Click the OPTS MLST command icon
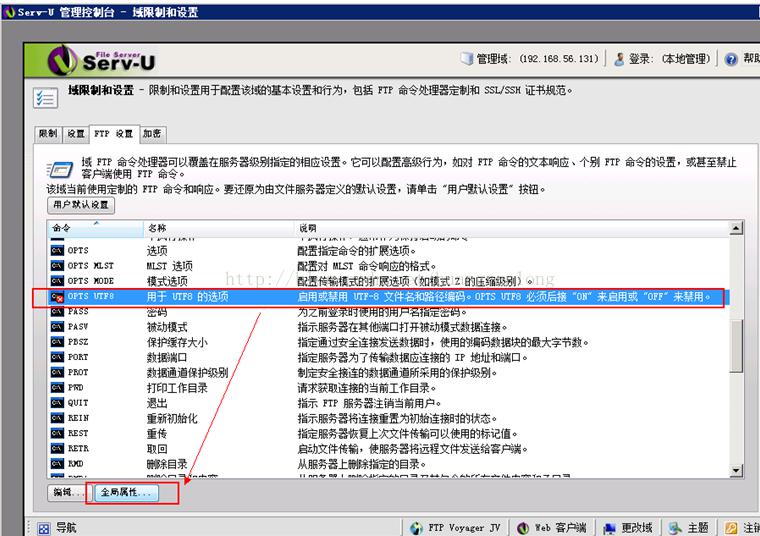Screen dimensions: 760x536 point(57,266)
